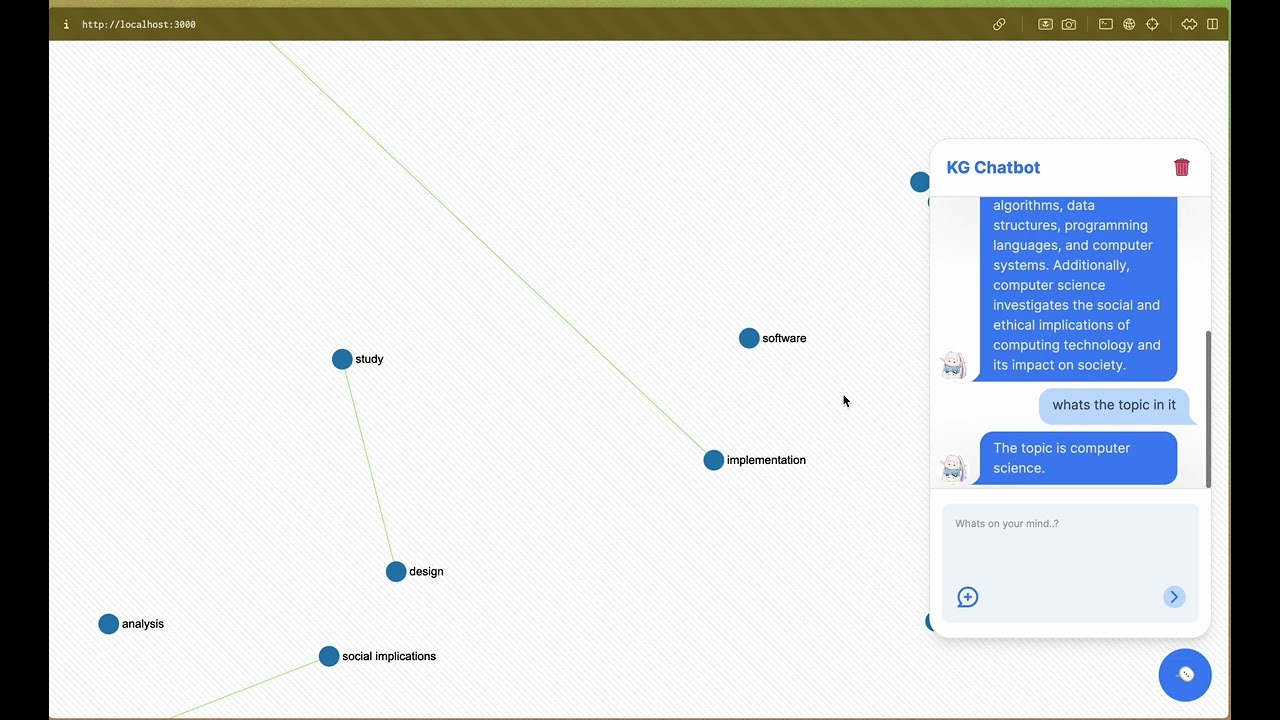Select the 'analysis' graph node

(109, 624)
